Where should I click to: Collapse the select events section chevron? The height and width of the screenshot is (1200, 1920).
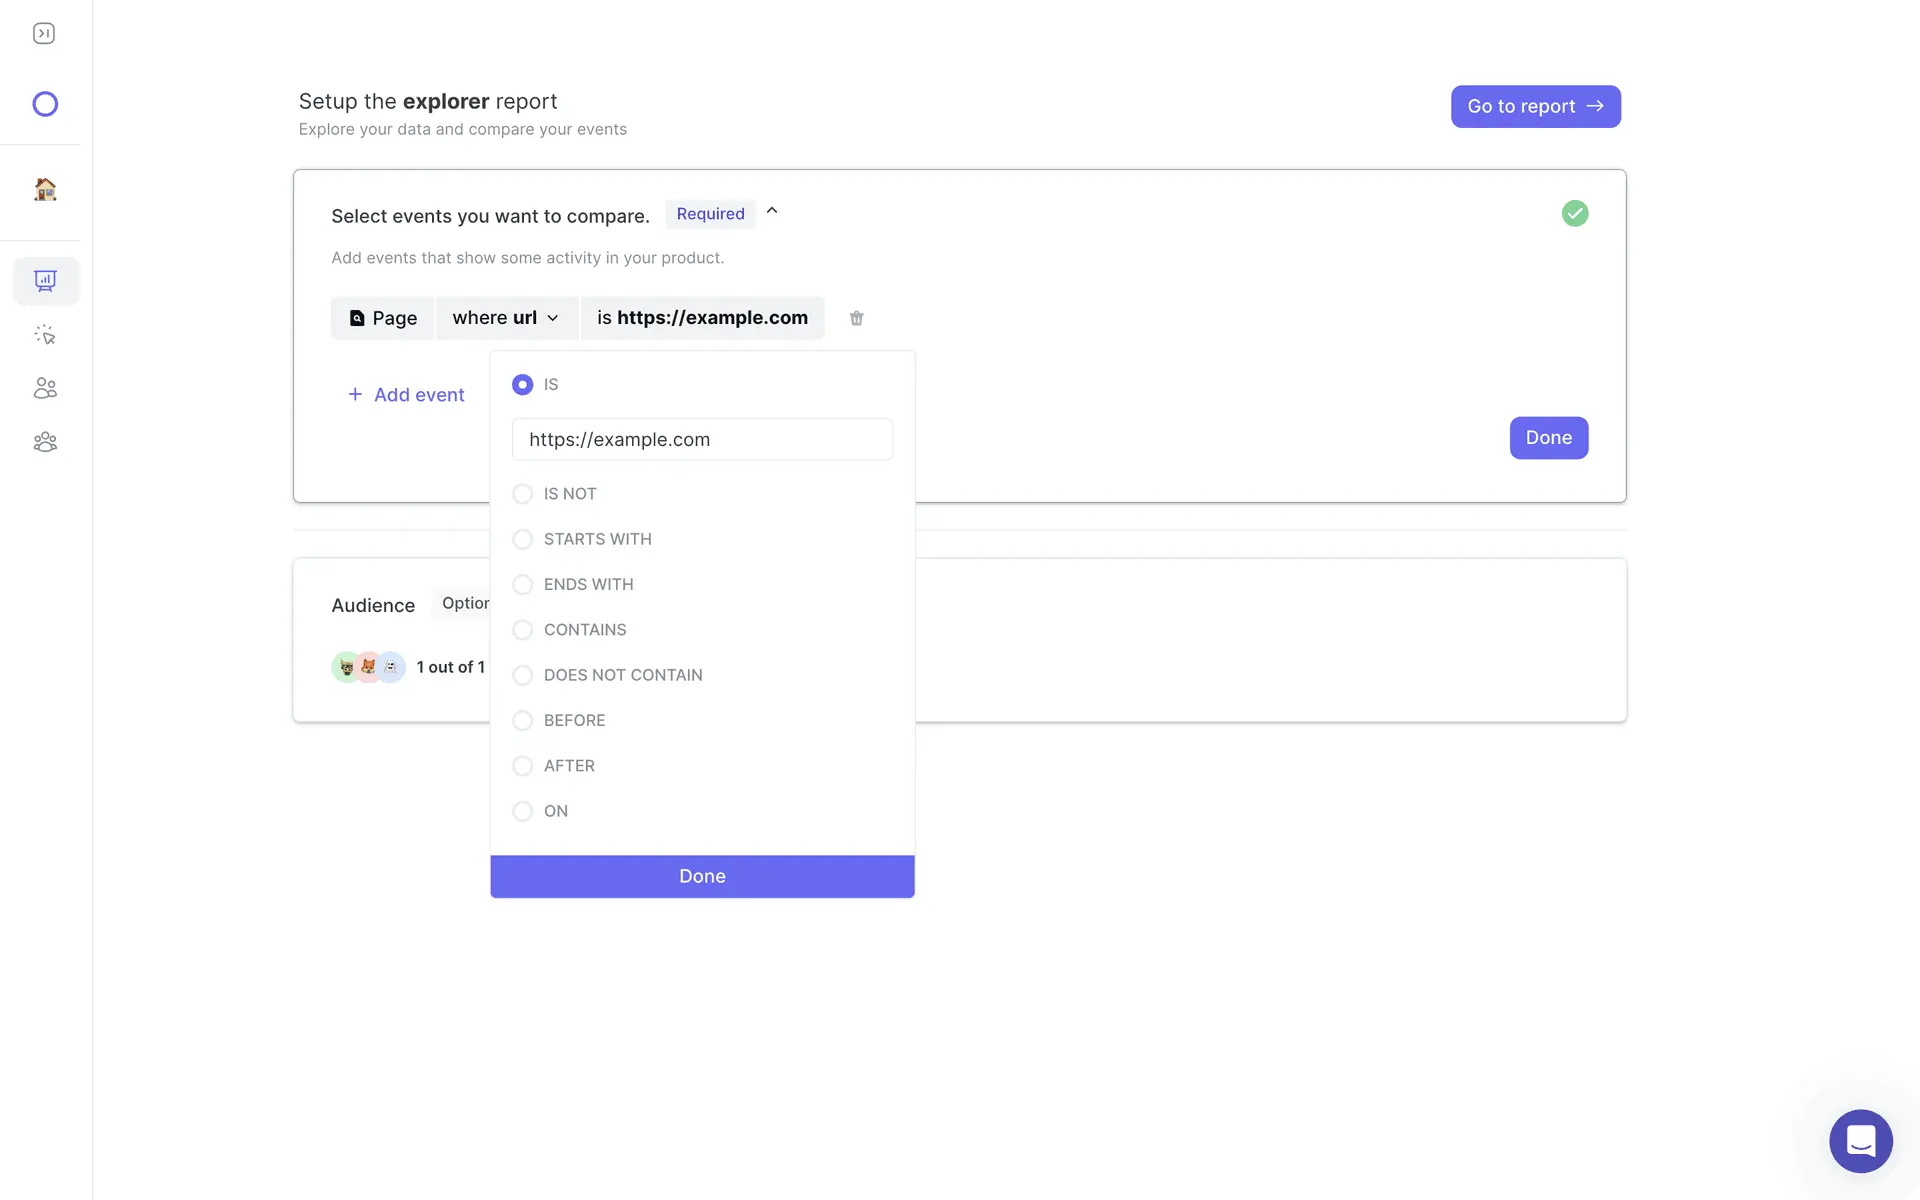click(x=772, y=211)
